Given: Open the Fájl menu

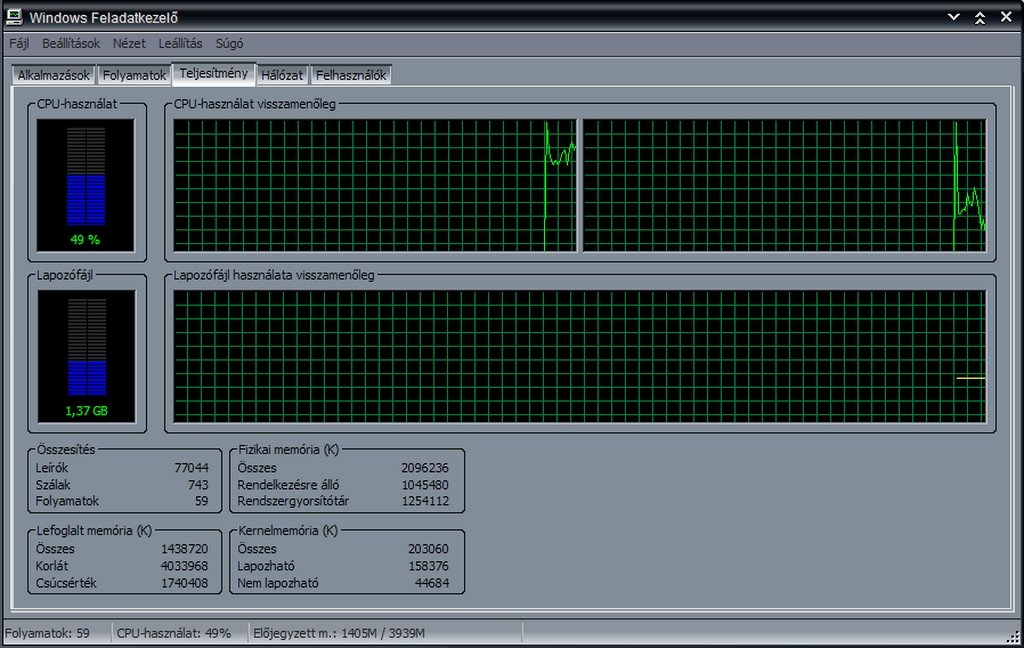Looking at the screenshot, I should tap(19, 44).
